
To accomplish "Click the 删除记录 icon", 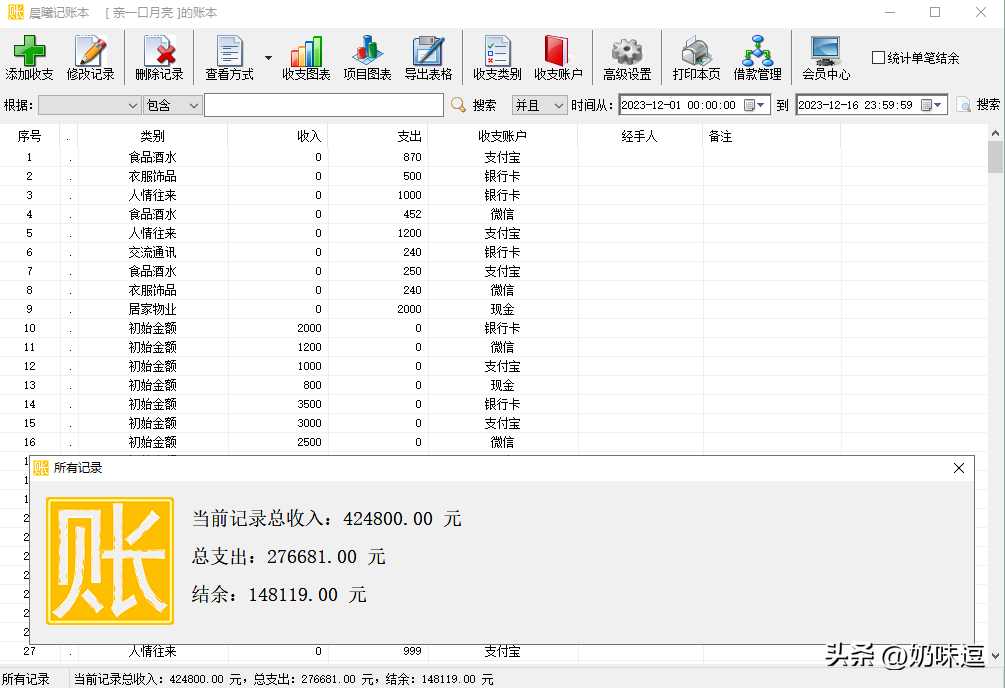I will [158, 57].
